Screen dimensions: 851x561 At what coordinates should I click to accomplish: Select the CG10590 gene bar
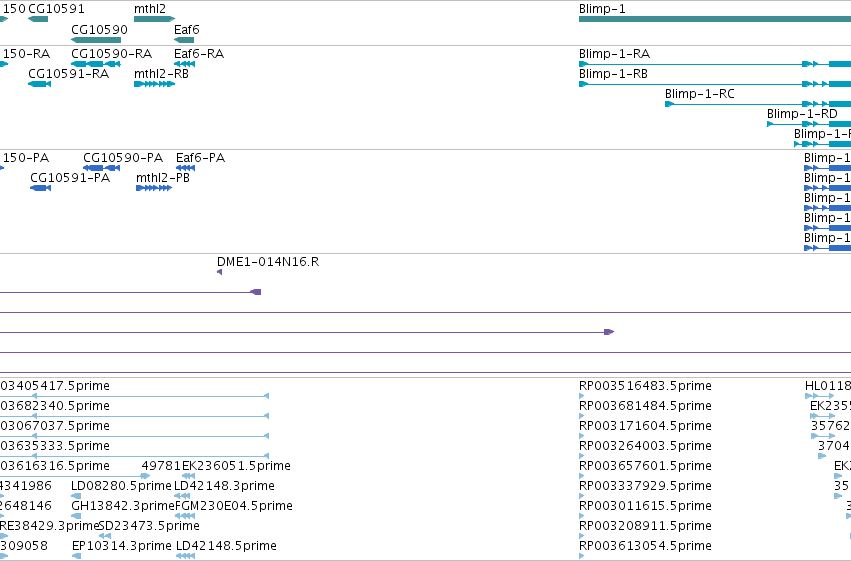[x=96, y=40]
